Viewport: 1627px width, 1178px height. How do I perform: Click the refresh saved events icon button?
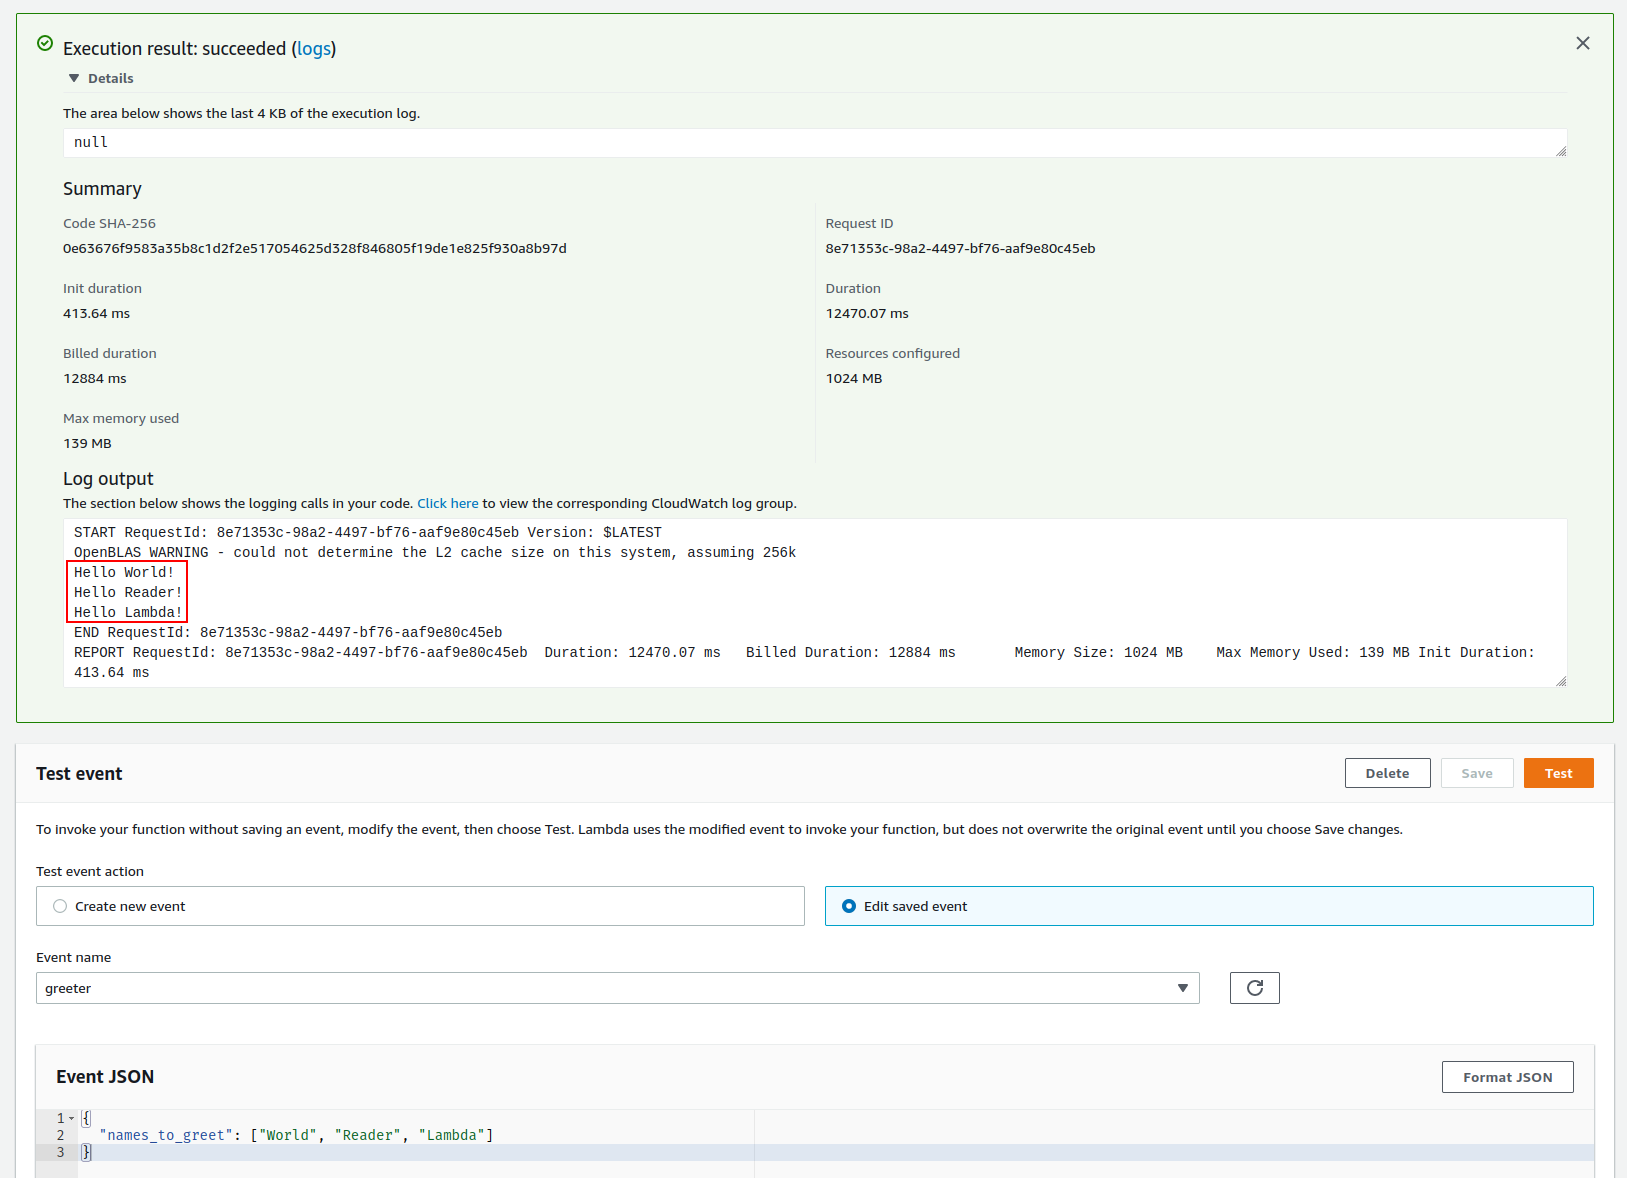(1254, 988)
